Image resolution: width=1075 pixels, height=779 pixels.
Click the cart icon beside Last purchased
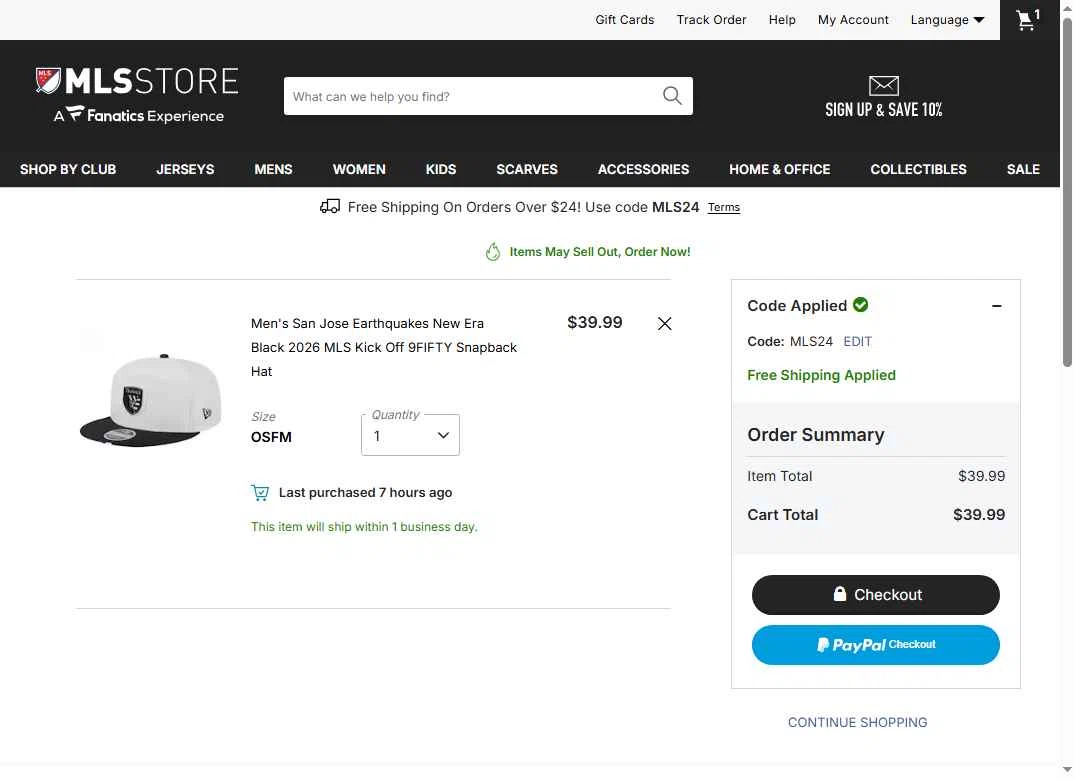[x=260, y=492]
